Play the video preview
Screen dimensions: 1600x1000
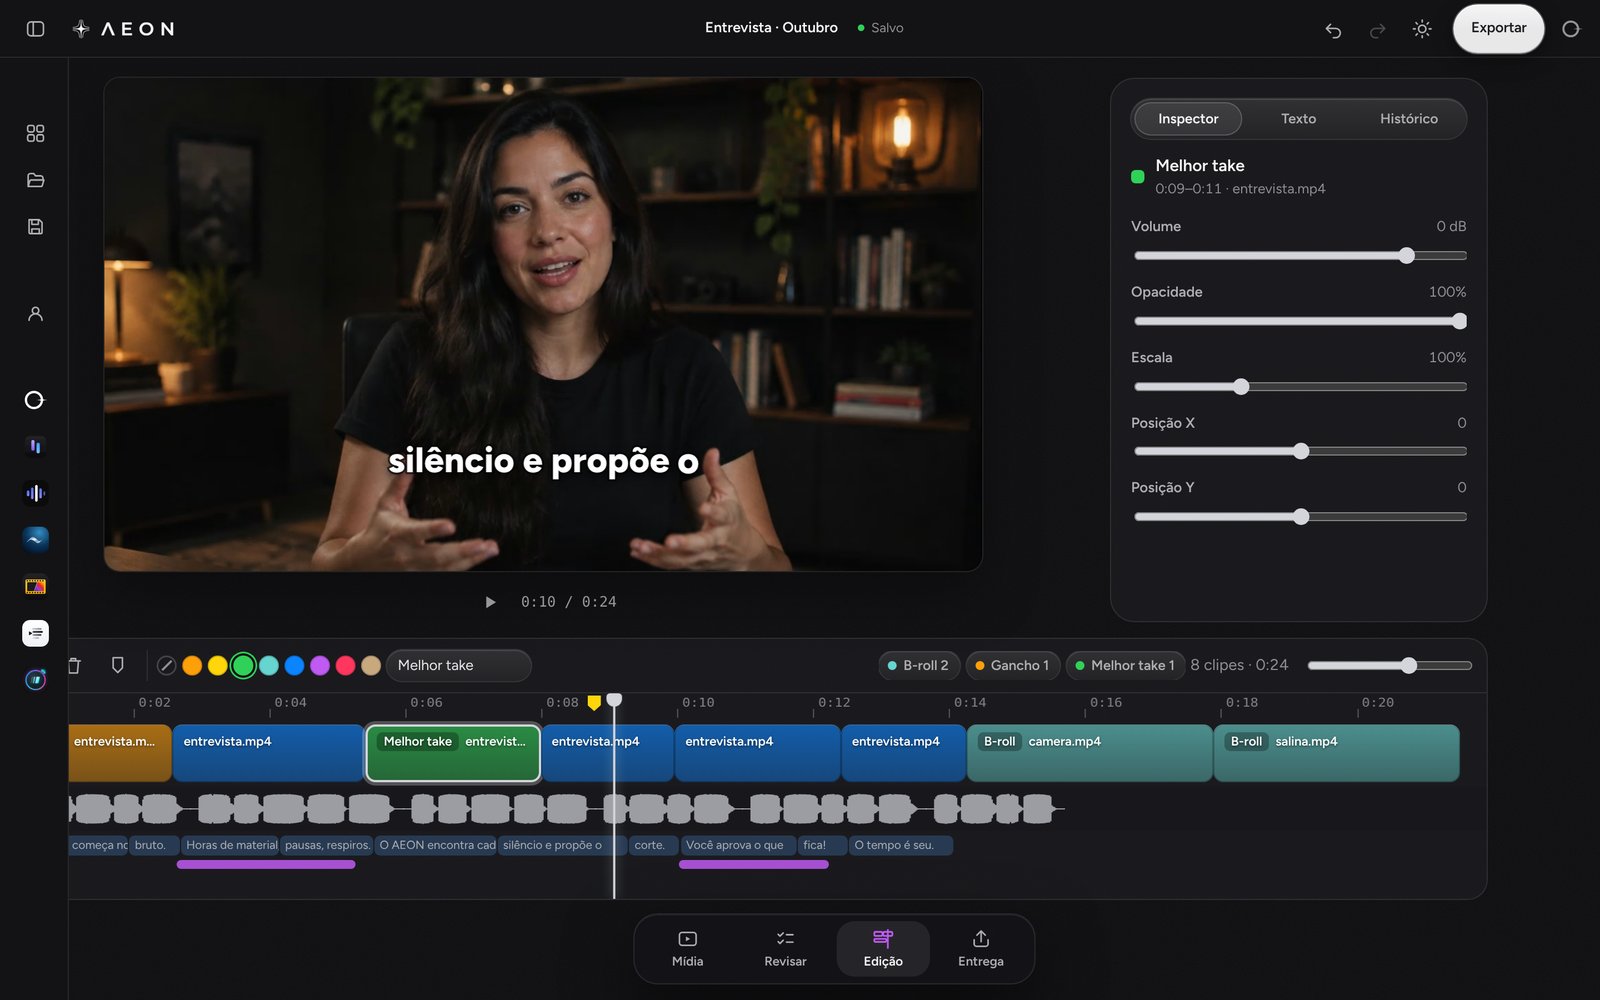click(490, 602)
